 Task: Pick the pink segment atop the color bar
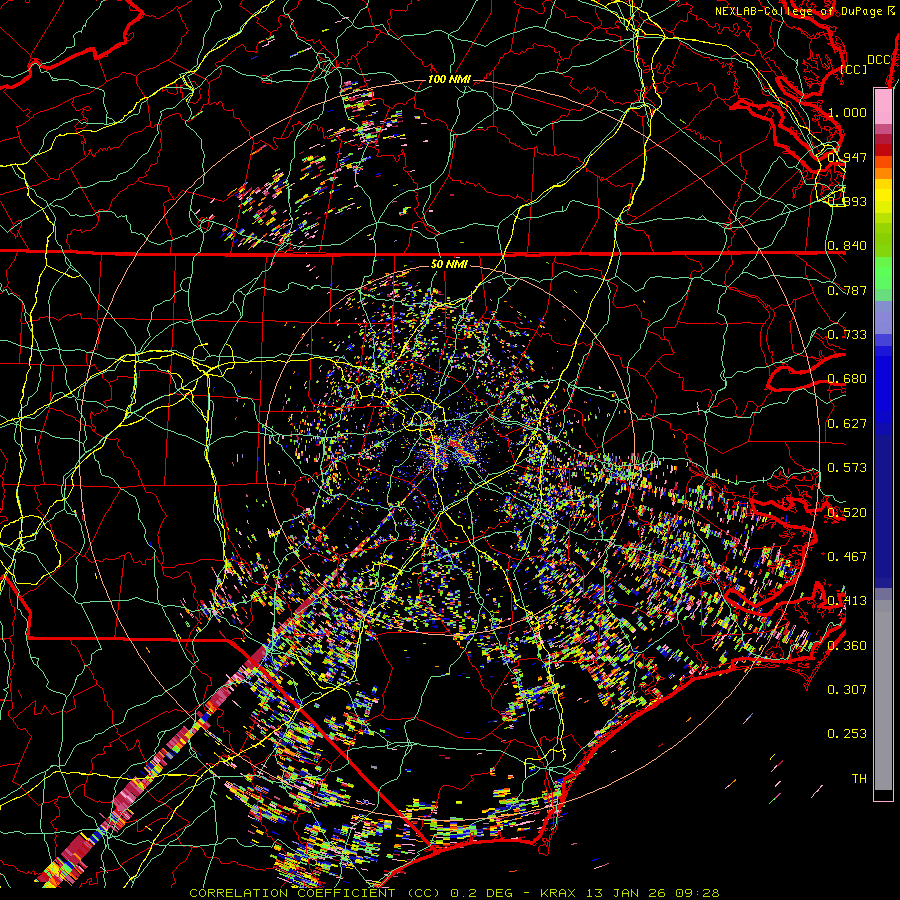point(883,106)
